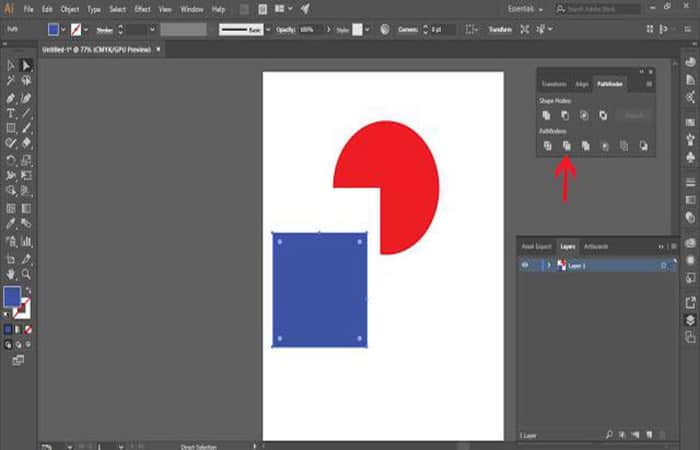Select the Gradient tool
This screenshot has height=450, width=700.
pyautogui.click(x=26, y=208)
